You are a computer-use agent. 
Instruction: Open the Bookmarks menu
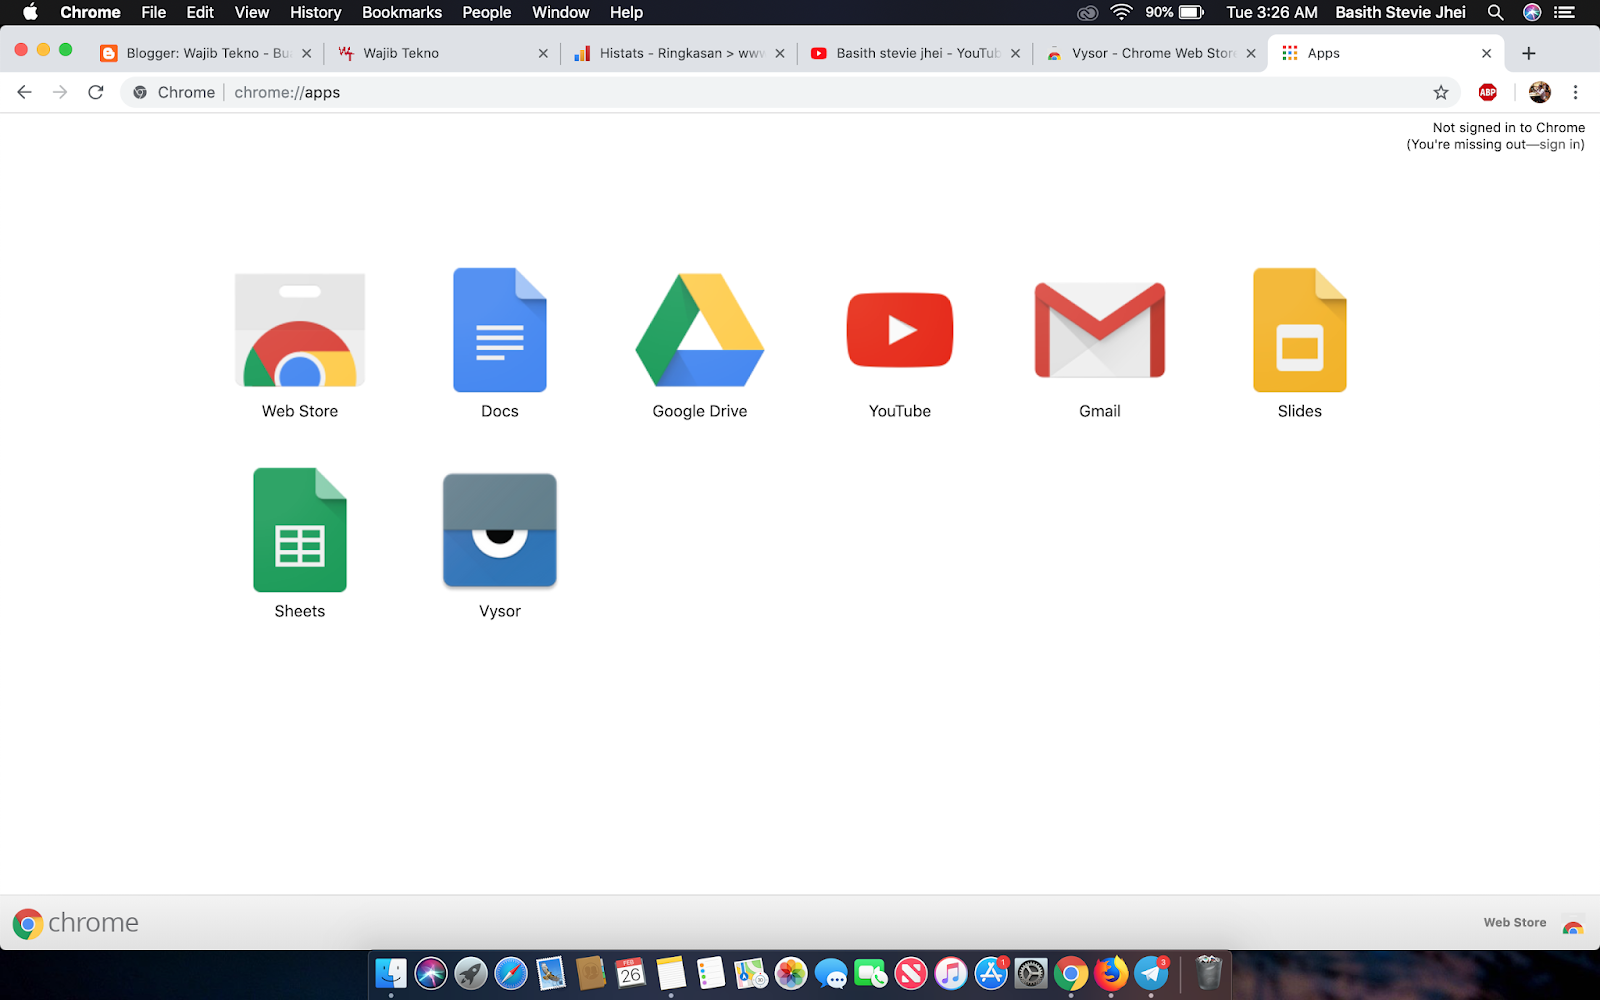coord(402,12)
